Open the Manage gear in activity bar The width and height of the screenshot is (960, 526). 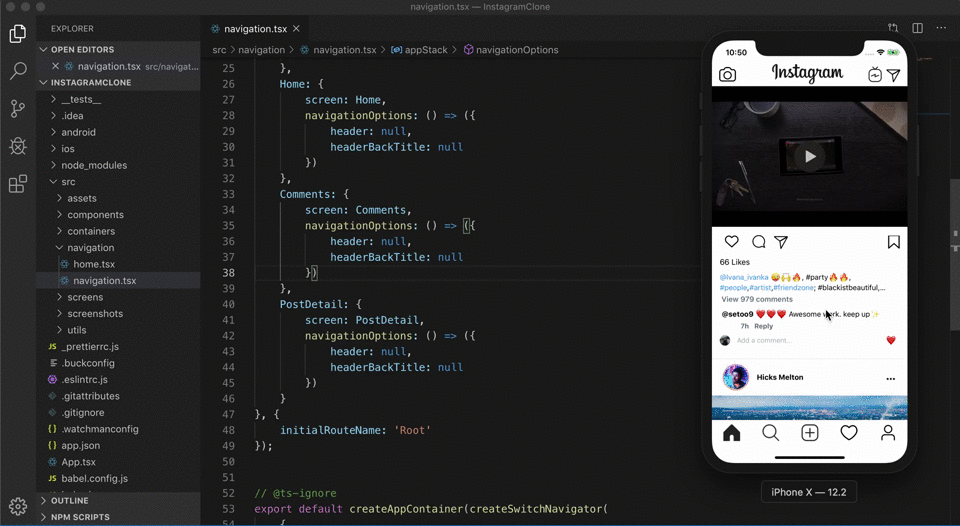coord(18,506)
